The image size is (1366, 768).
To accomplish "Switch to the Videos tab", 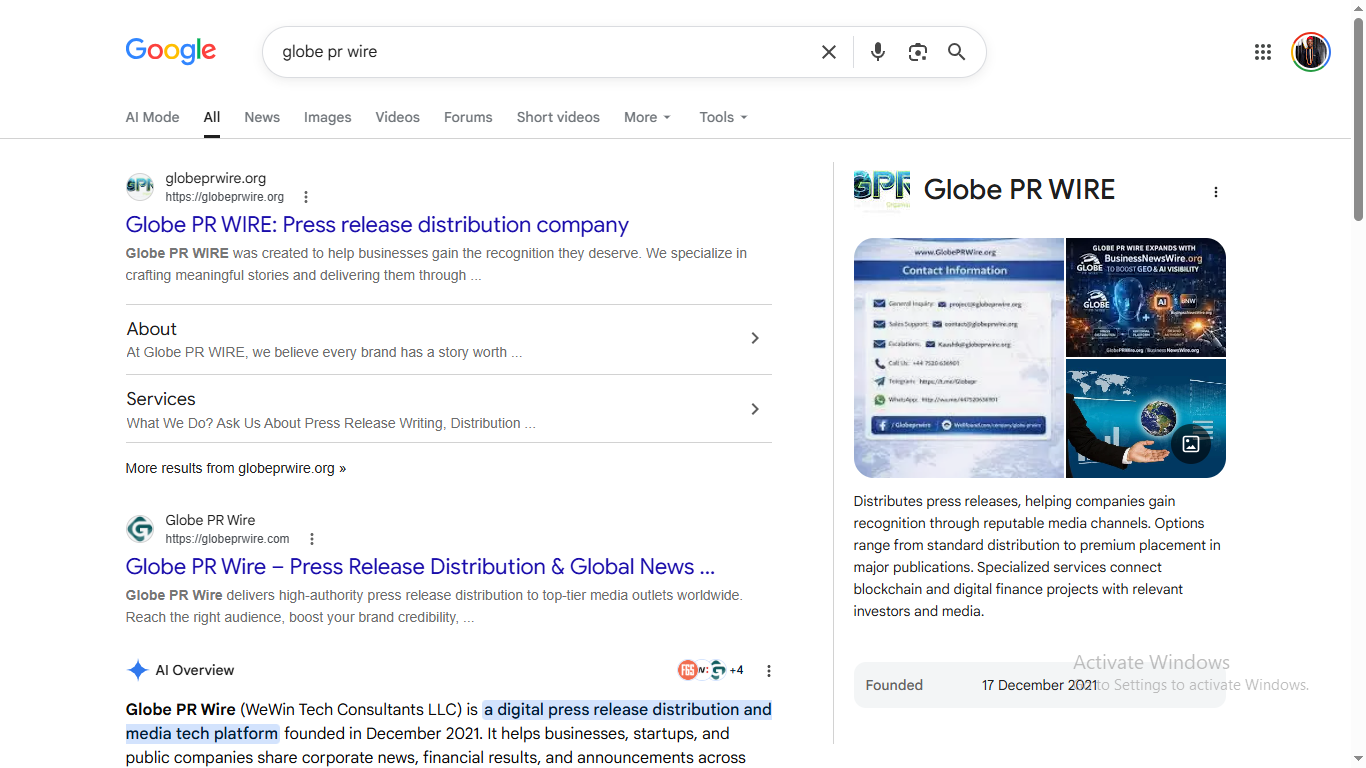I will coord(397,117).
